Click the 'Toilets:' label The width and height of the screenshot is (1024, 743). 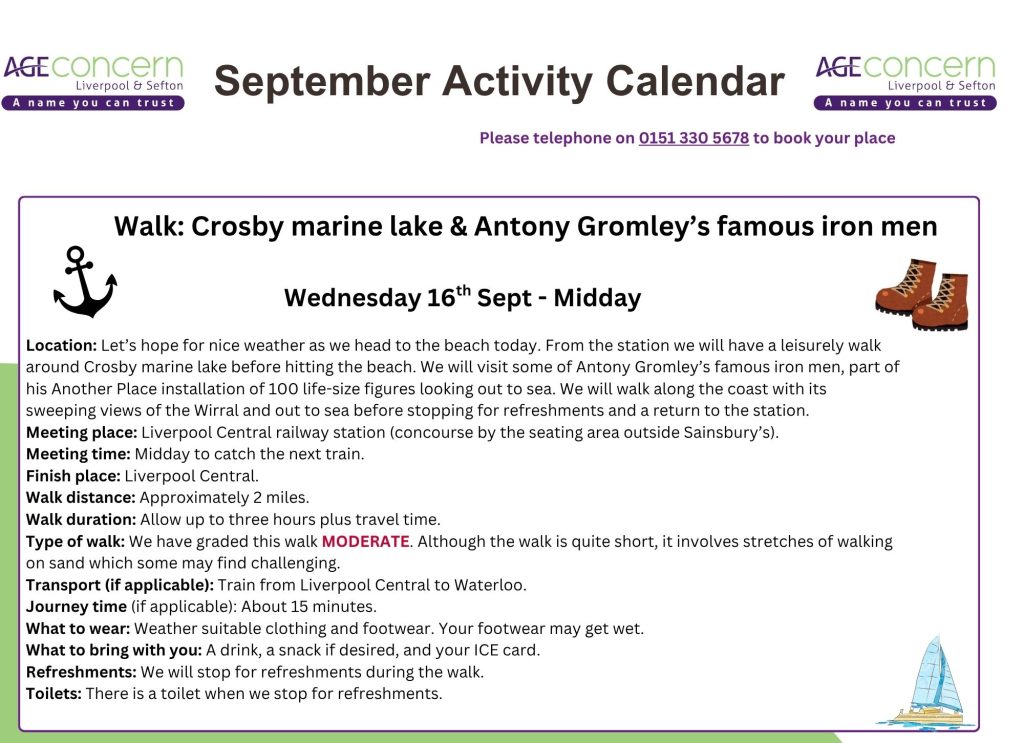pyautogui.click(x=54, y=693)
